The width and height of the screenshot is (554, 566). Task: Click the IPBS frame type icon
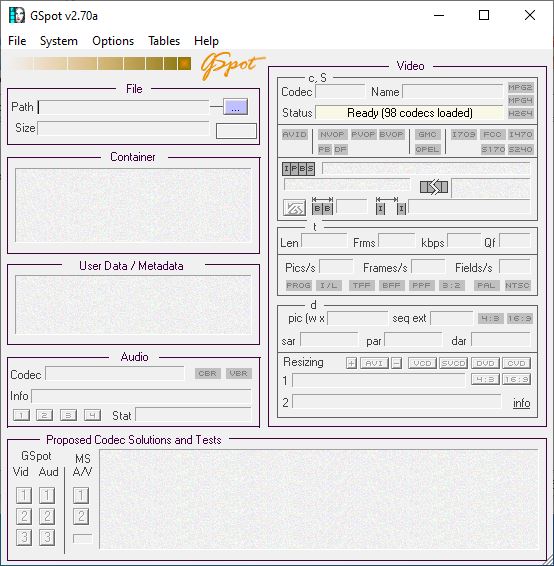(298, 169)
